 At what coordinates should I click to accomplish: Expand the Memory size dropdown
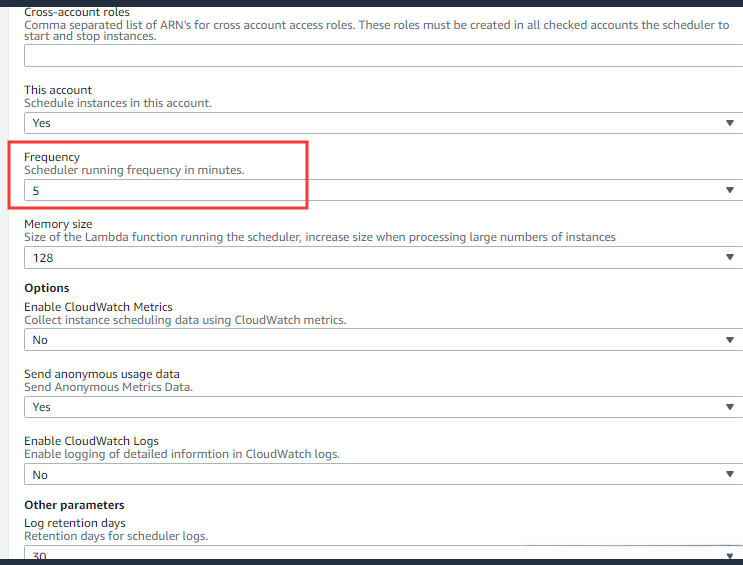pyautogui.click(x=380, y=258)
